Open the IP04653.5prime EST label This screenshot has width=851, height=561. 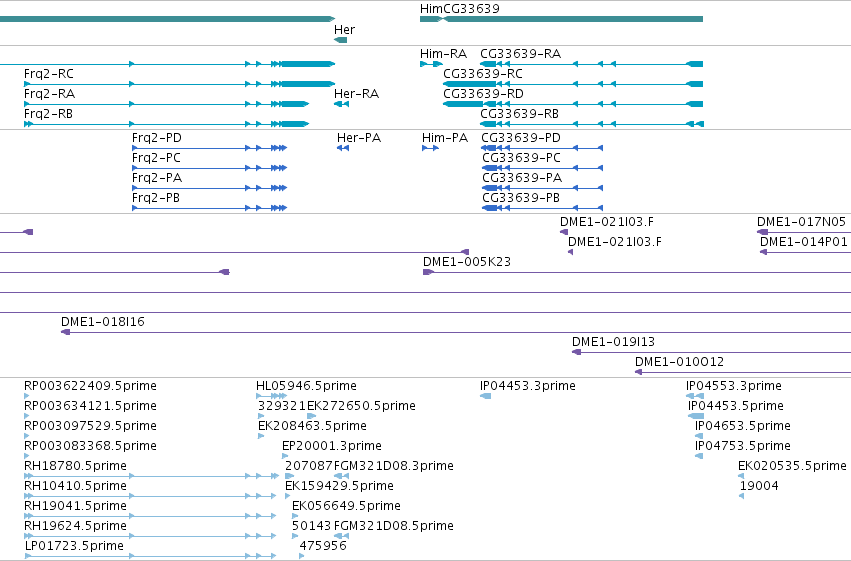pos(742,426)
